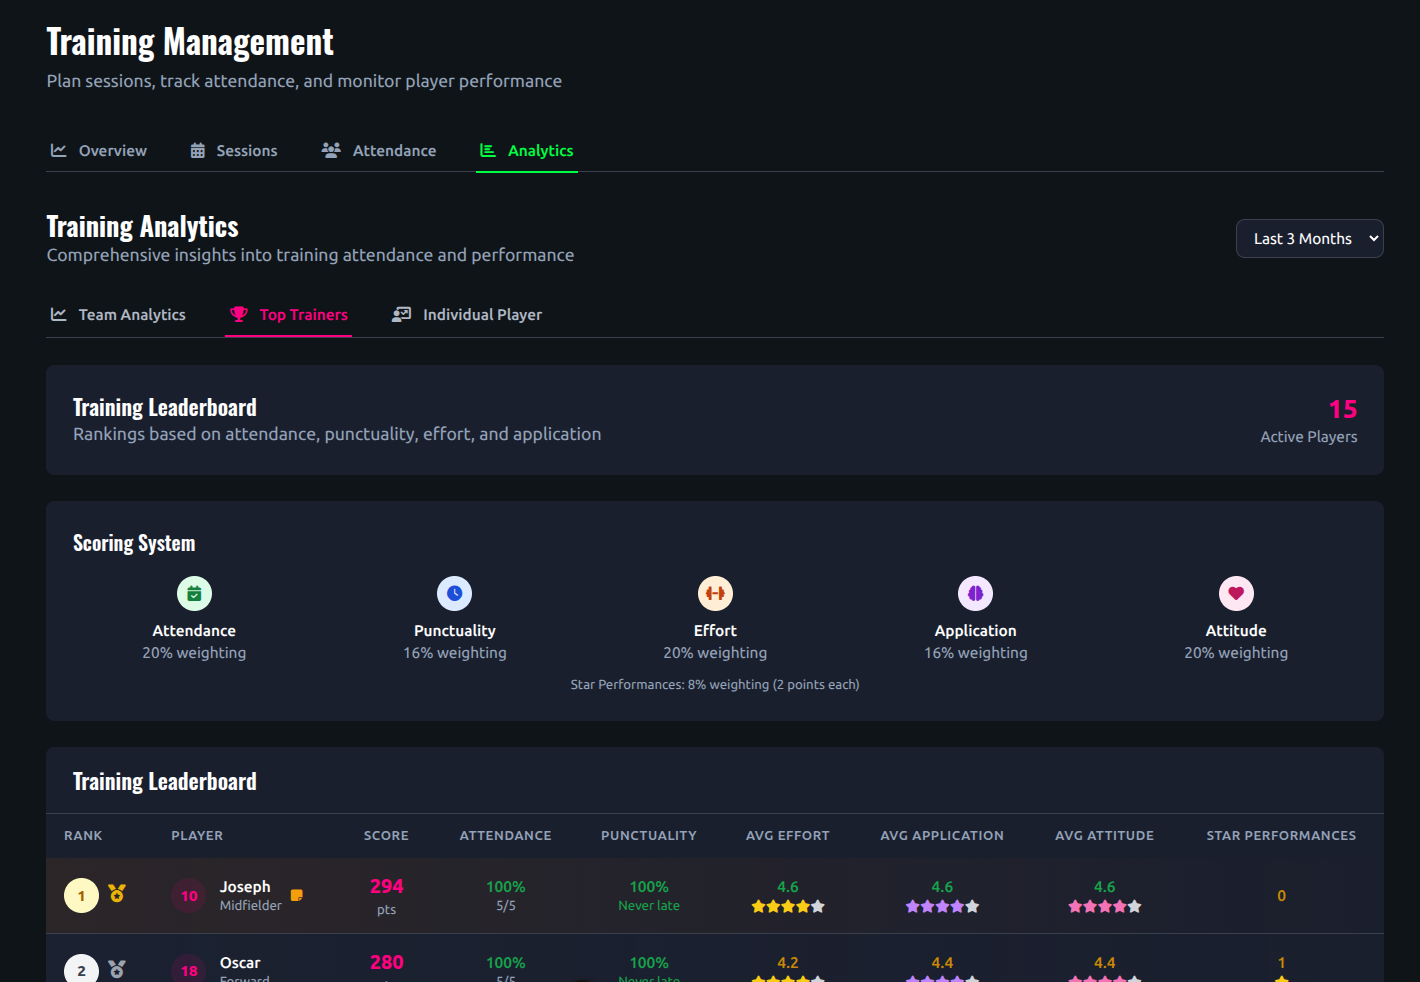Select the Top Trainers sub-tab
Screen dimensions: 1420x982
pos(289,315)
